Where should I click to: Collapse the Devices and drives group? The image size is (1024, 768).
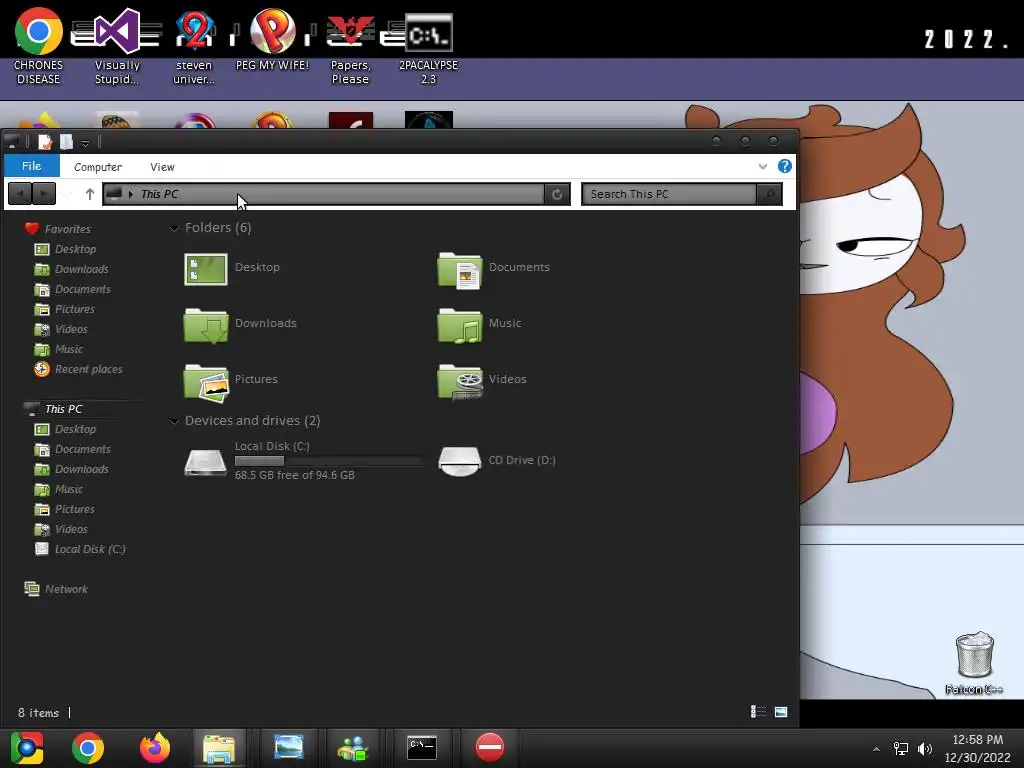click(x=174, y=421)
